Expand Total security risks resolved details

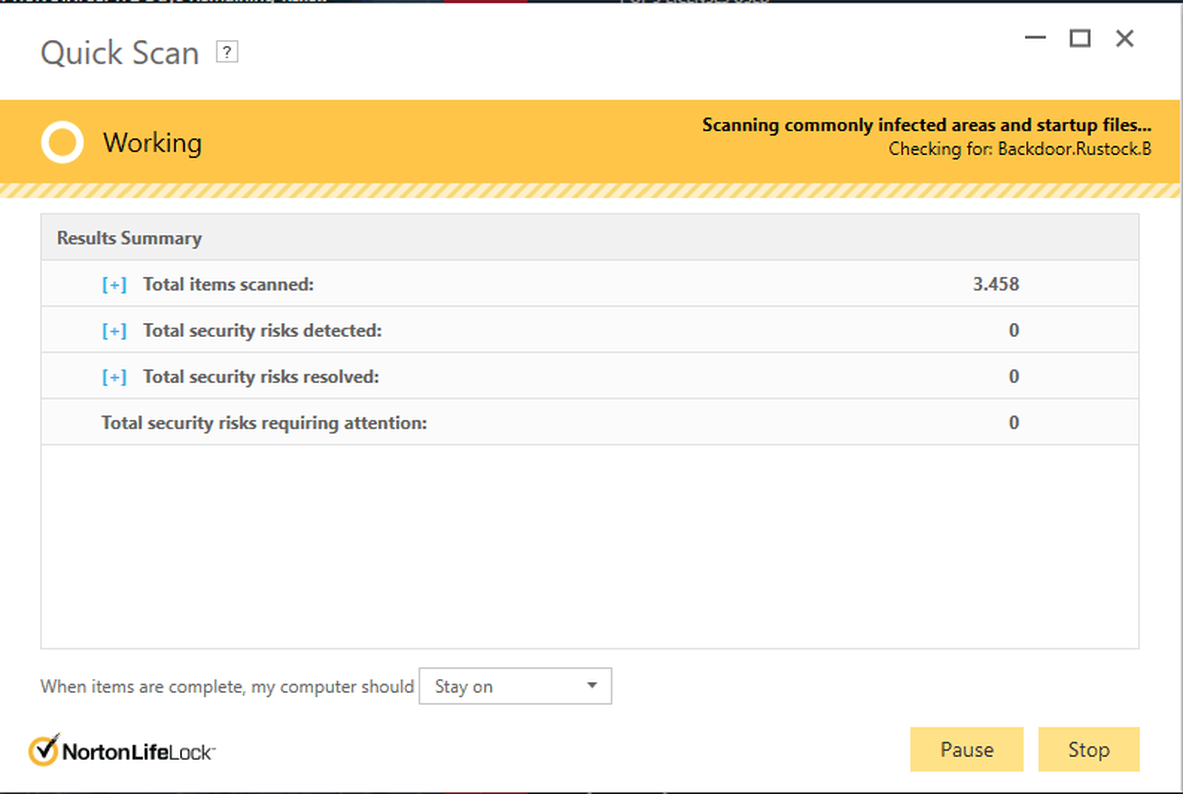coord(114,377)
